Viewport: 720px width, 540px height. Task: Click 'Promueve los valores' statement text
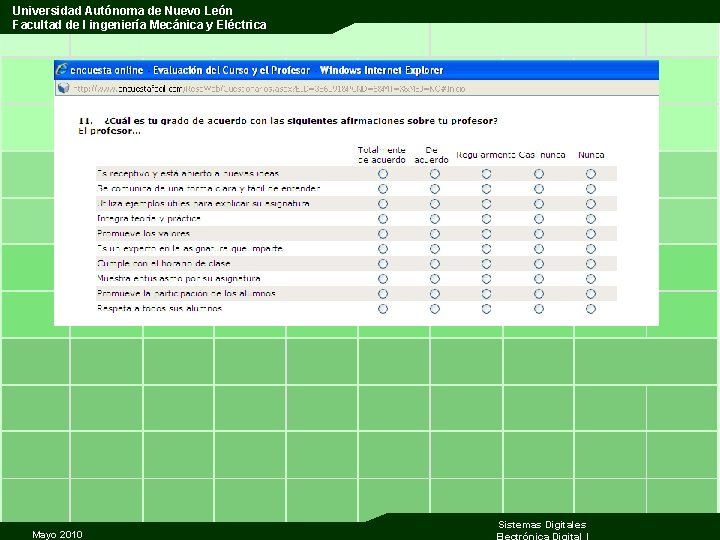click(143, 233)
